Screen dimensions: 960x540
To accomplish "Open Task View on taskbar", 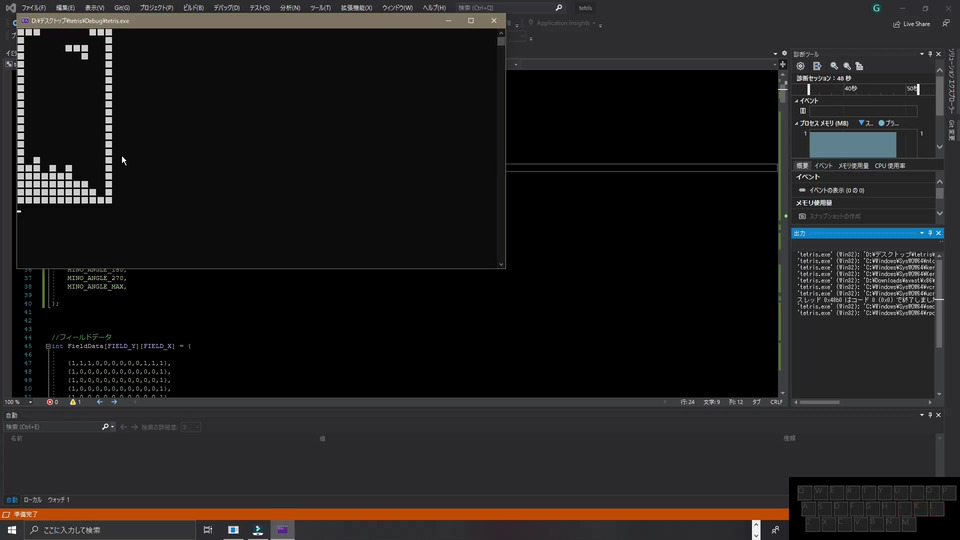I will (208, 530).
